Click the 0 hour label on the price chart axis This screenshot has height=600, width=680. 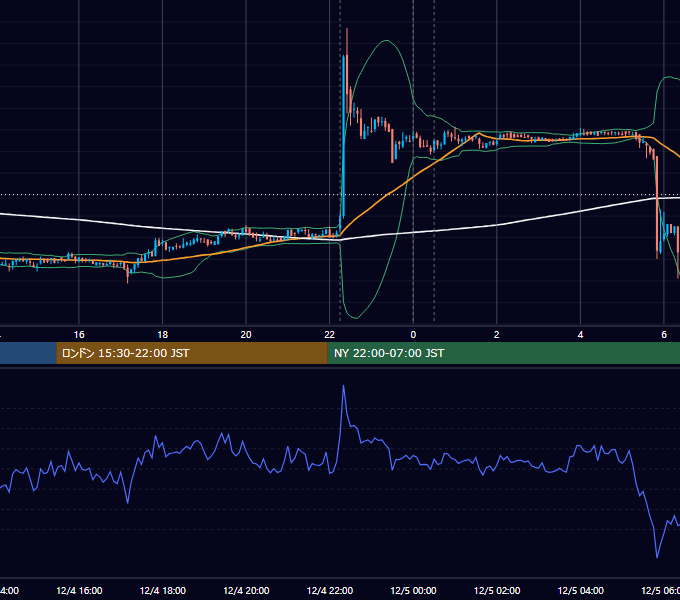(413, 335)
